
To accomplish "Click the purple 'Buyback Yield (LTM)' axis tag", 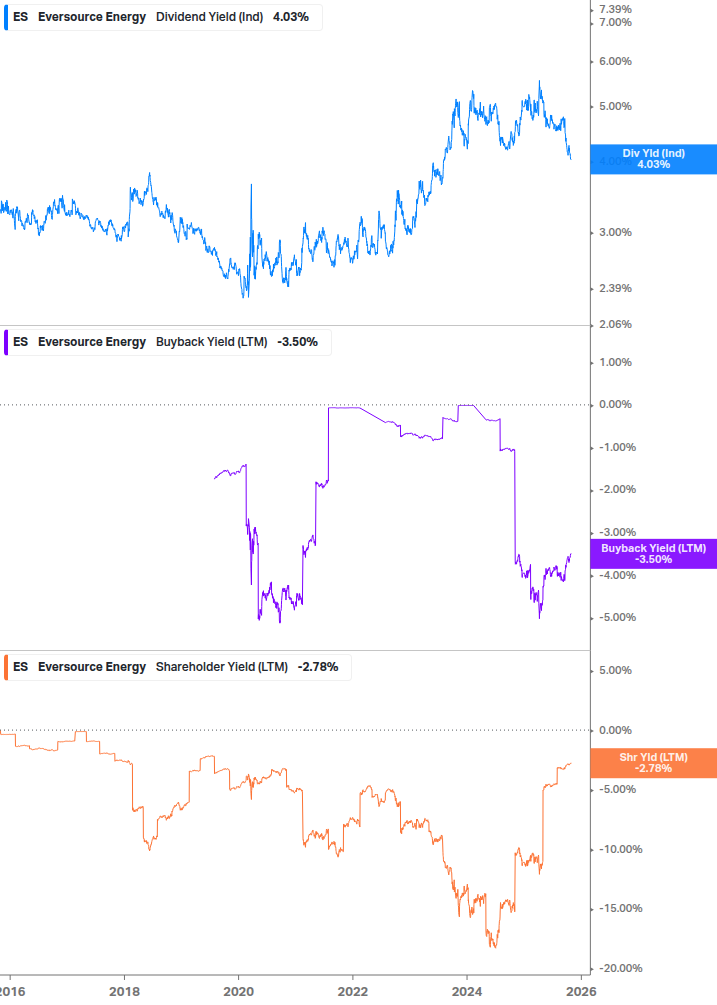I will click(654, 553).
